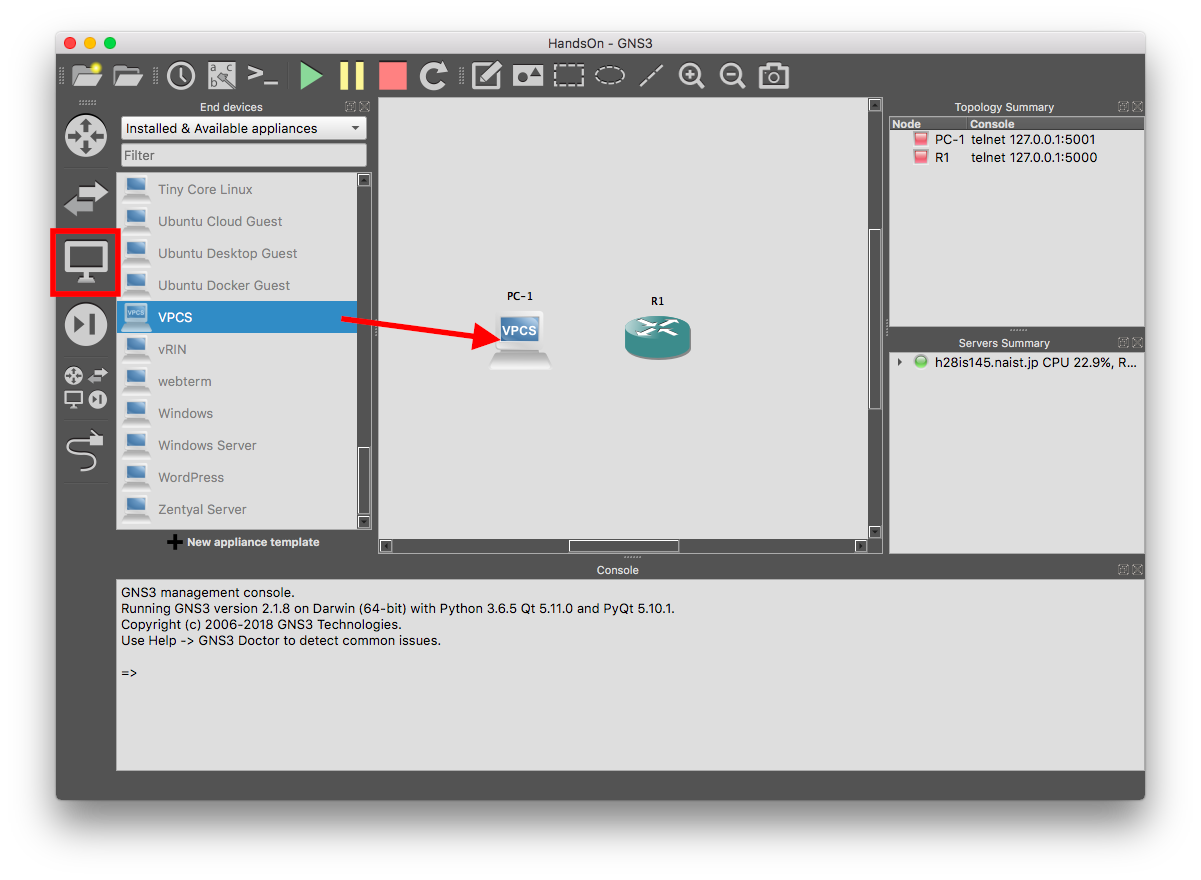The image size is (1201, 880).
Task: Select the PC-1 VPCS node on canvas
Action: coord(520,340)
